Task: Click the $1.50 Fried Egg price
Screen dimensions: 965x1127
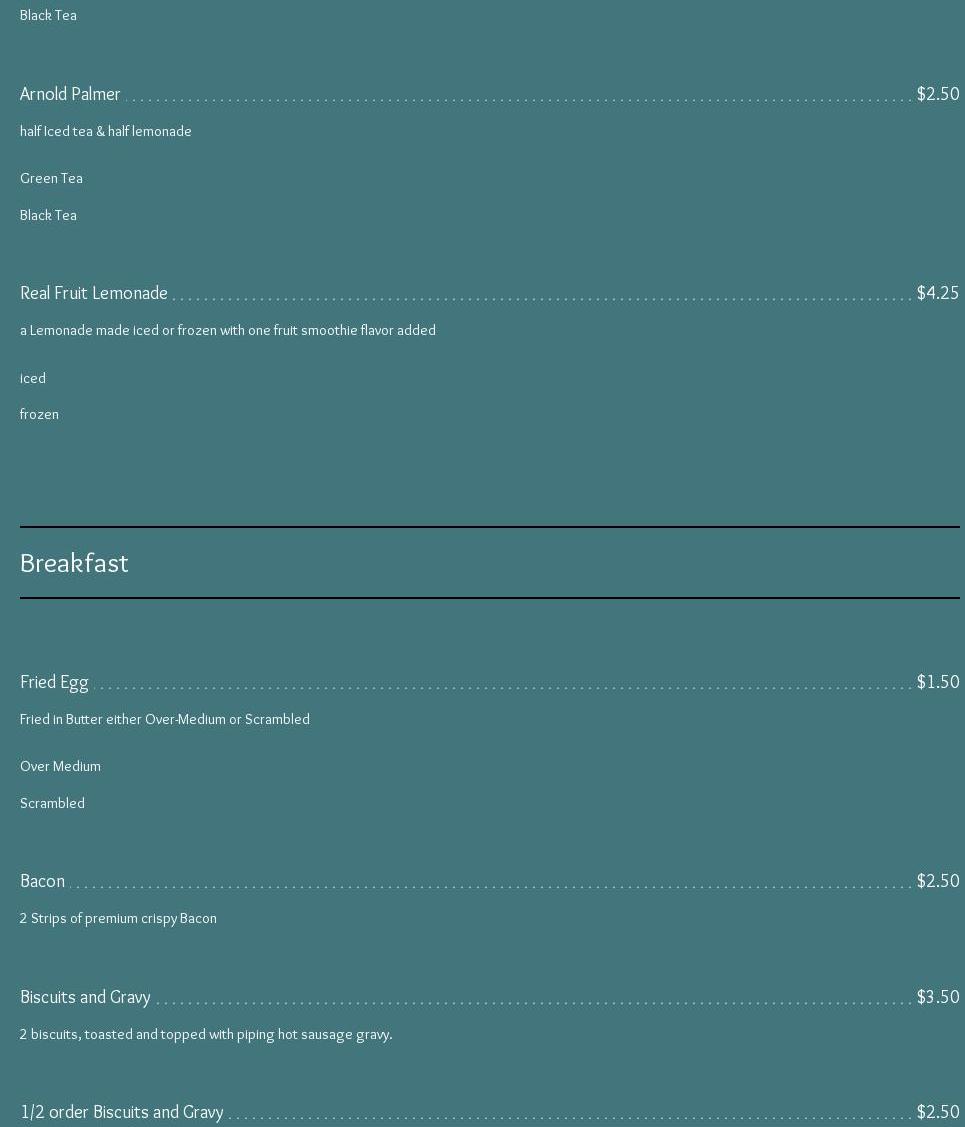Action: tap(937, 682)
